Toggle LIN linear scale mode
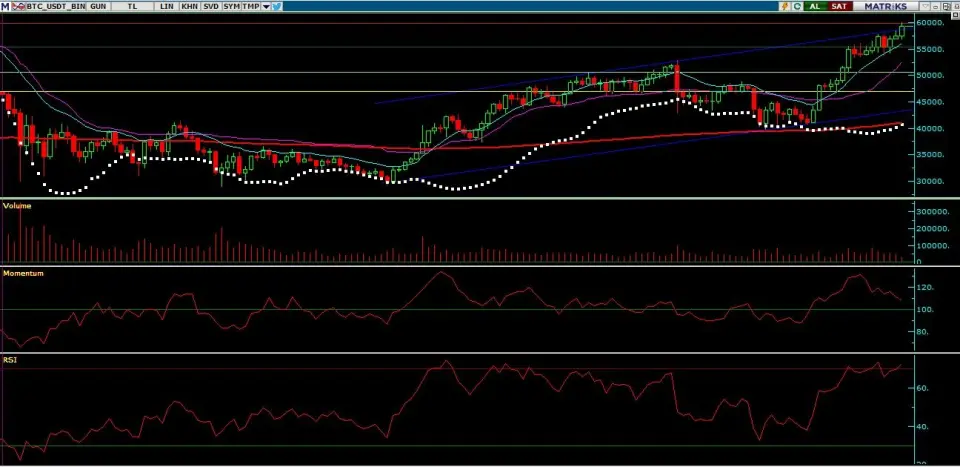Viewport: 960px width, 467px height. 164,6
